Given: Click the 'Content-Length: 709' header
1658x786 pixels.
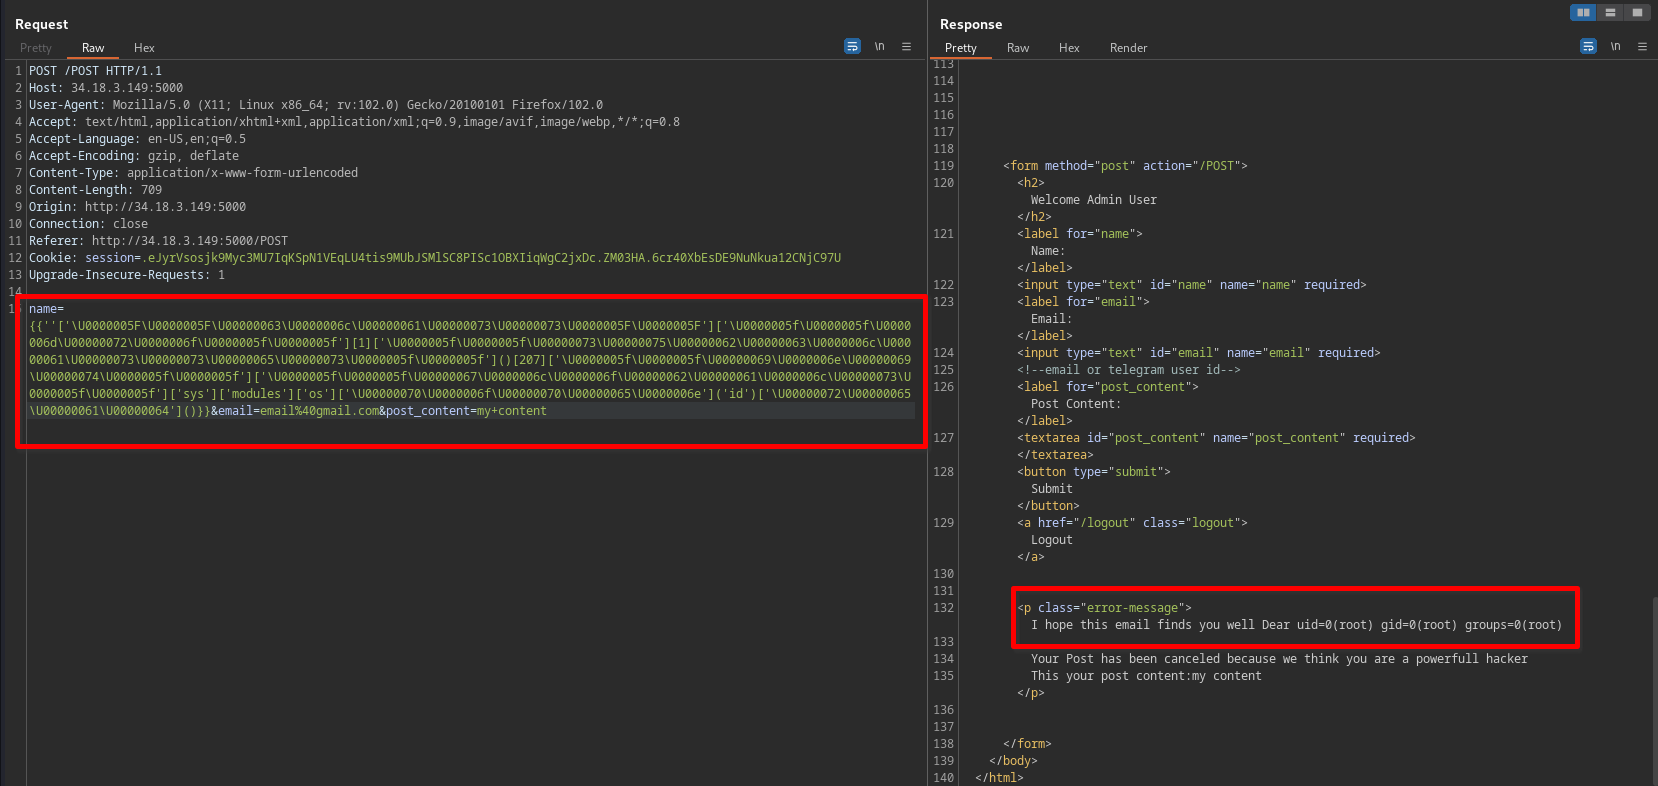Looking at the screenshot, I should click(x=95, y=190).
